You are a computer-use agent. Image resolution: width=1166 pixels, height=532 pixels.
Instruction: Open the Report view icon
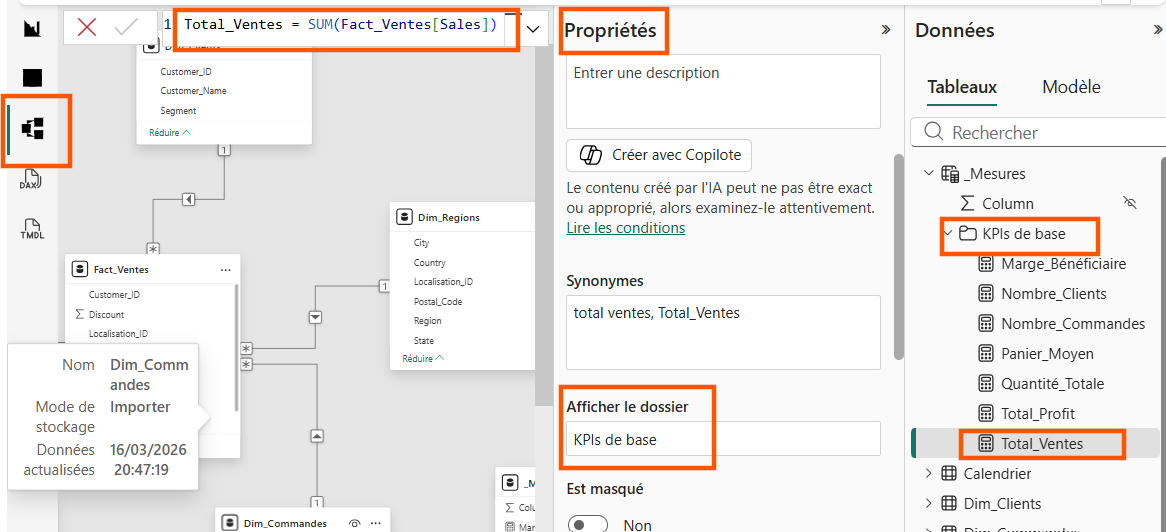[32, 29]
